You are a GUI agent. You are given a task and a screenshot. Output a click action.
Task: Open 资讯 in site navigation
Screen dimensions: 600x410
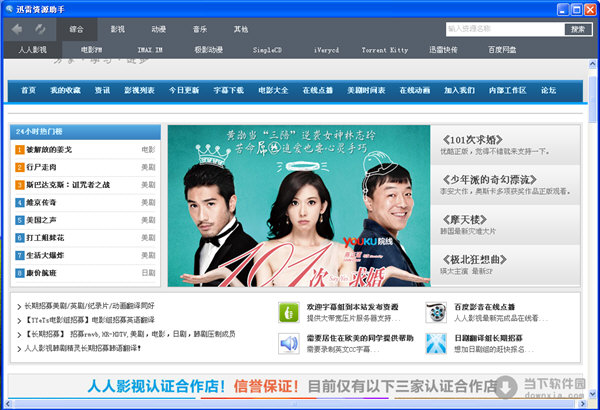[103, 90]
